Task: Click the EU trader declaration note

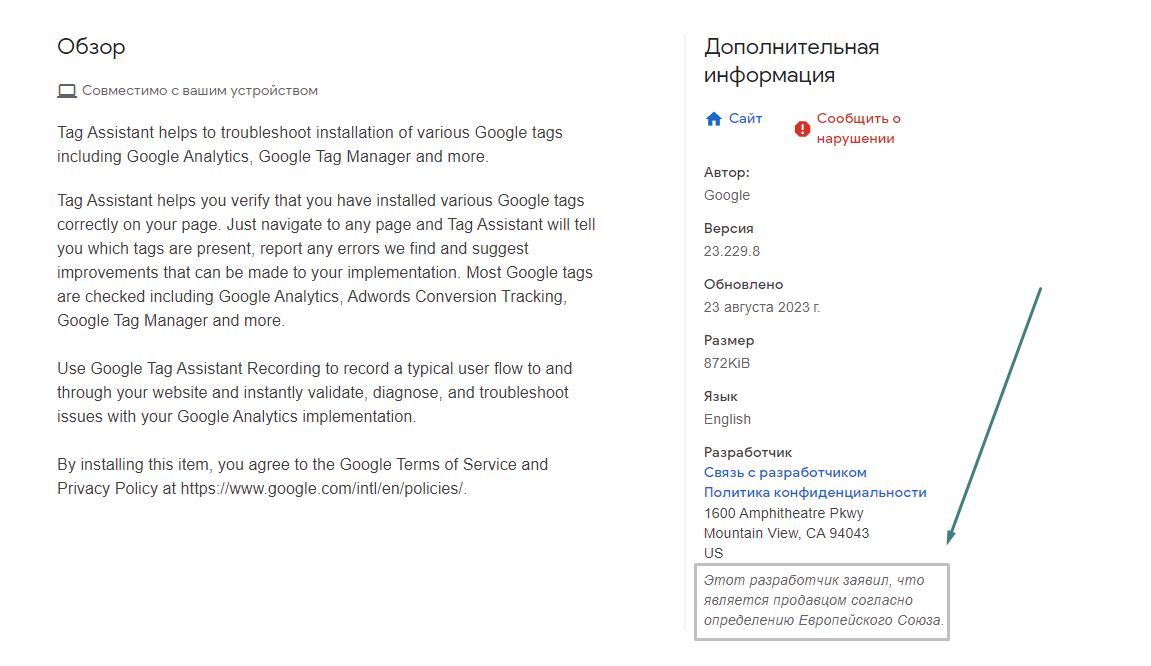Action: coord(822,600)
